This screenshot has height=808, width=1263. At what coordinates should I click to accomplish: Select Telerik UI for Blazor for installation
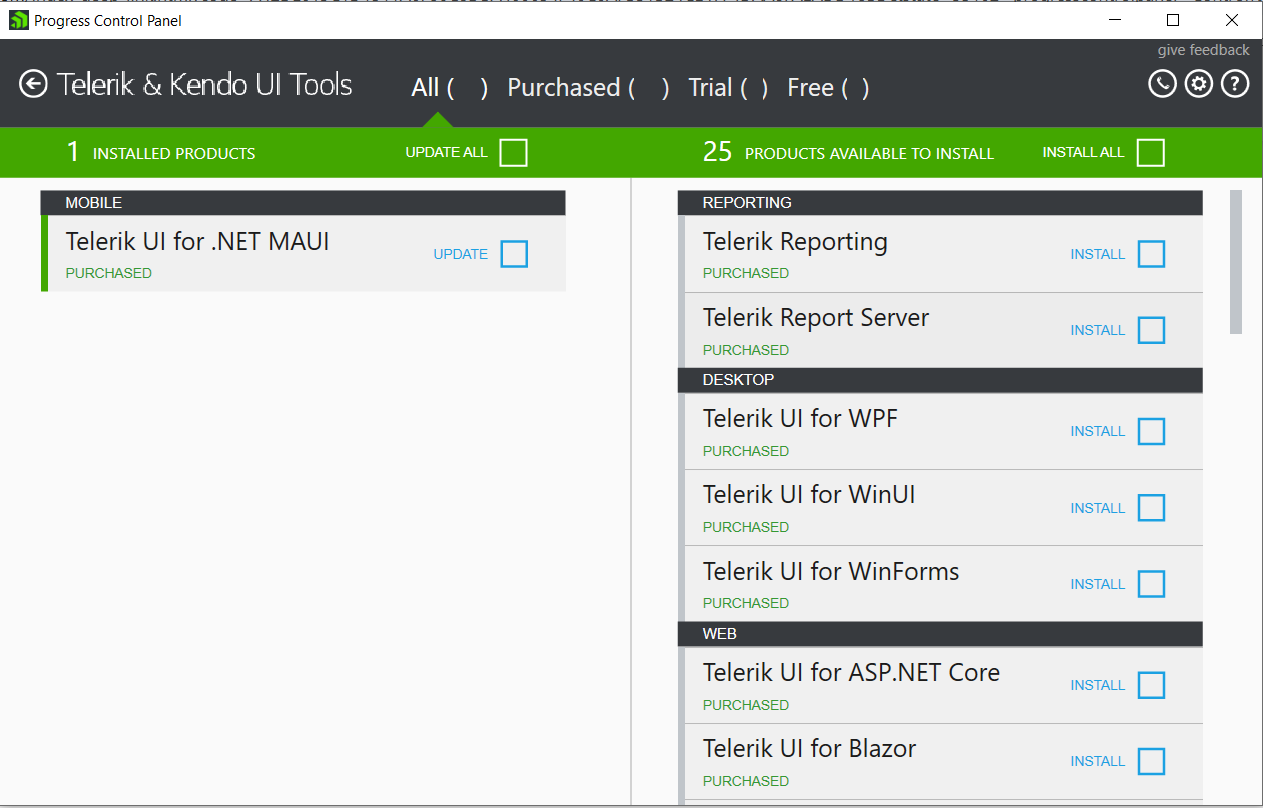pos(1152,761)
